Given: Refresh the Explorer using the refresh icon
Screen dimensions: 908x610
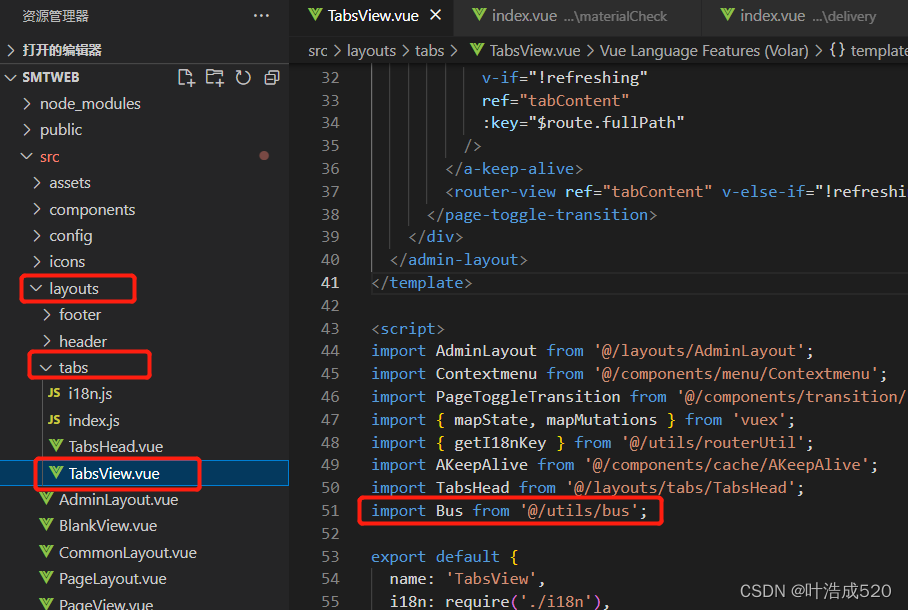Looking at the screenshot, I should (243, 76).
